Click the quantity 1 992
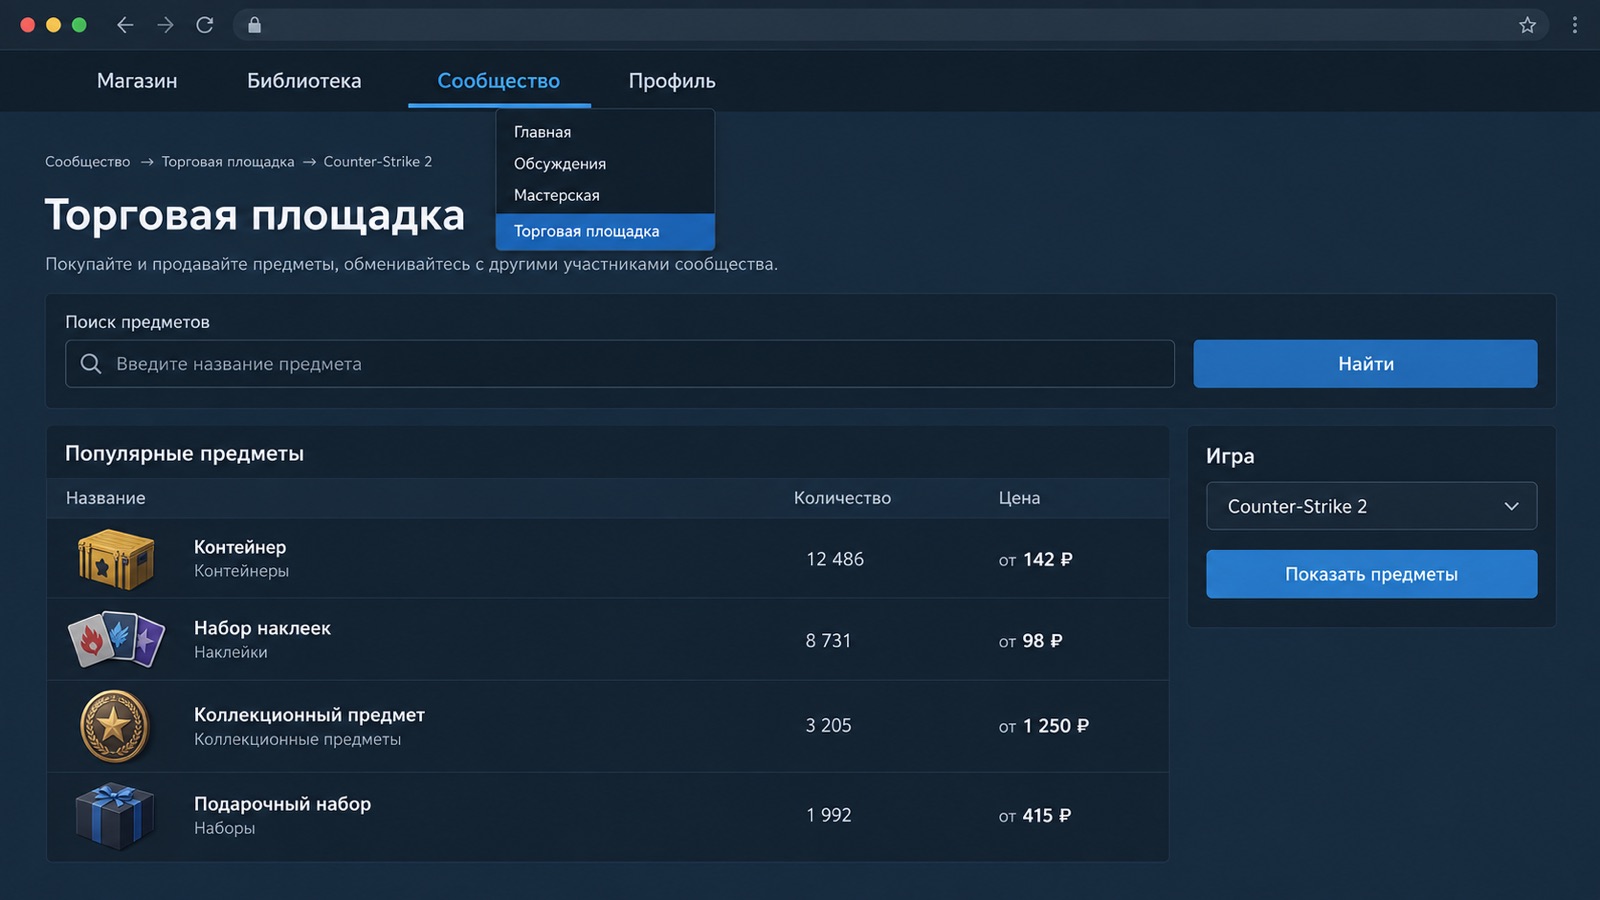The width and height of the screenshot is (1600, 900). click(829, 816)
